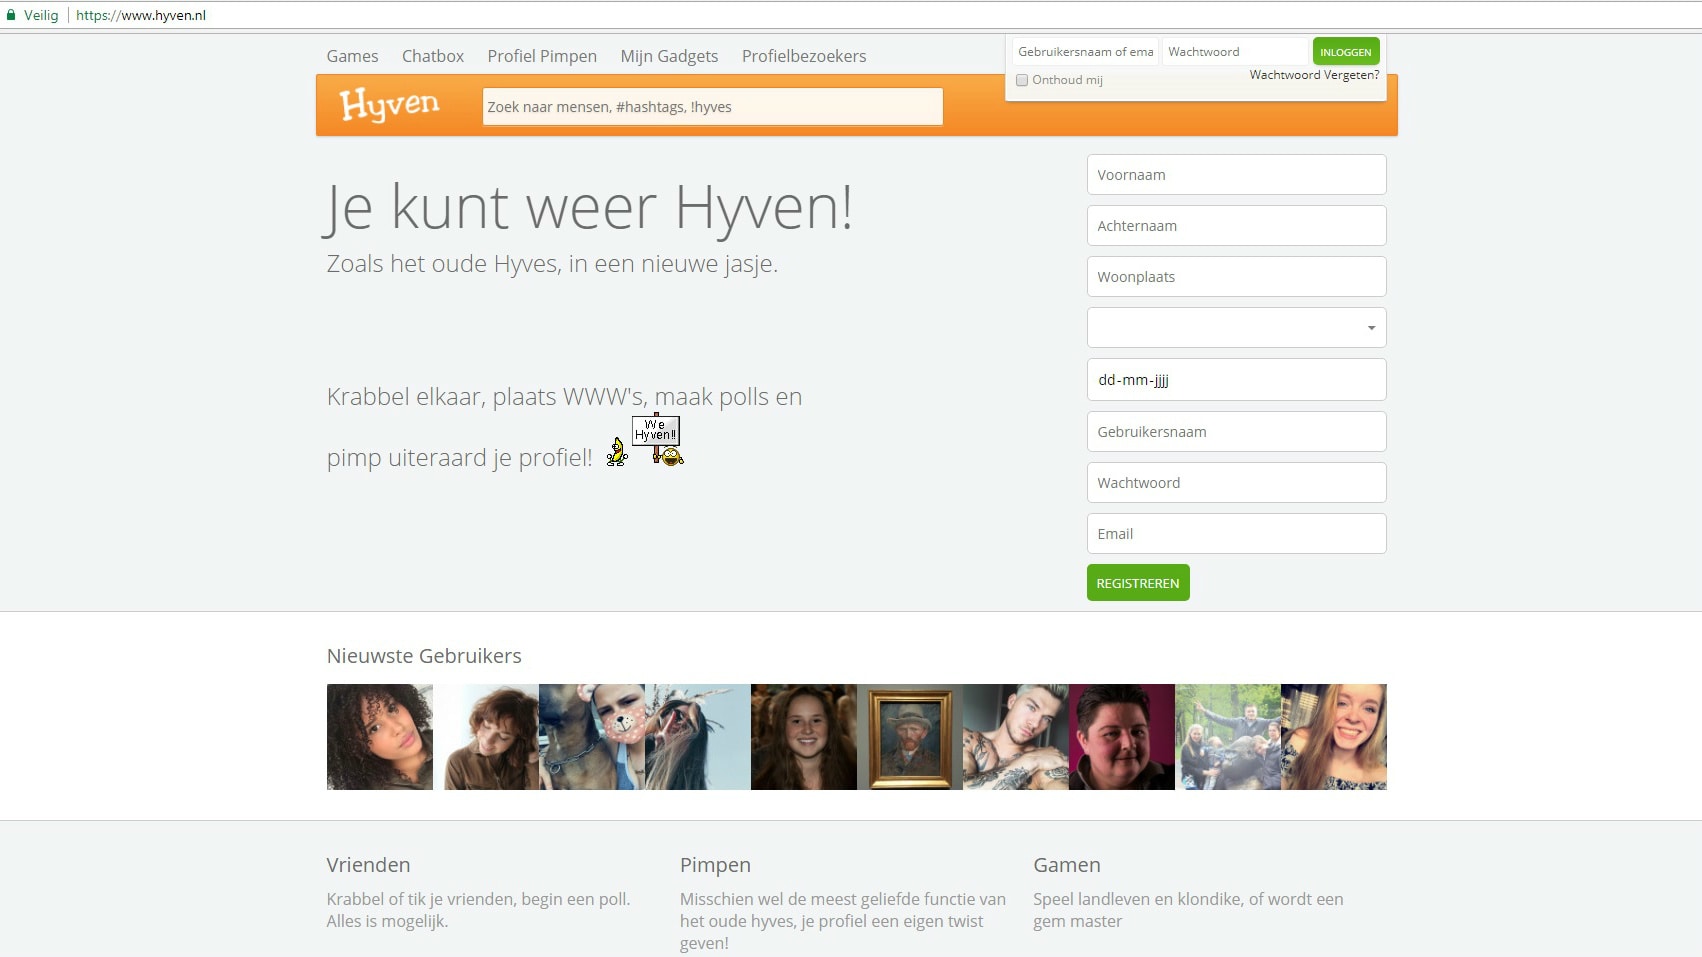The width and height of the screenshot is (1702, 957).
Task: Click the INLOGGEN button
Action: (1346, 51)
